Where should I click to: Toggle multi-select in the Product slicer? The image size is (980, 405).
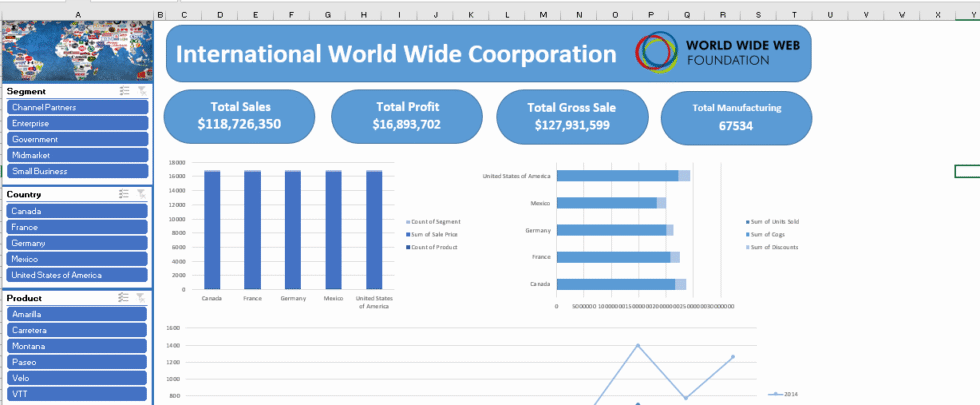point(124,297)
